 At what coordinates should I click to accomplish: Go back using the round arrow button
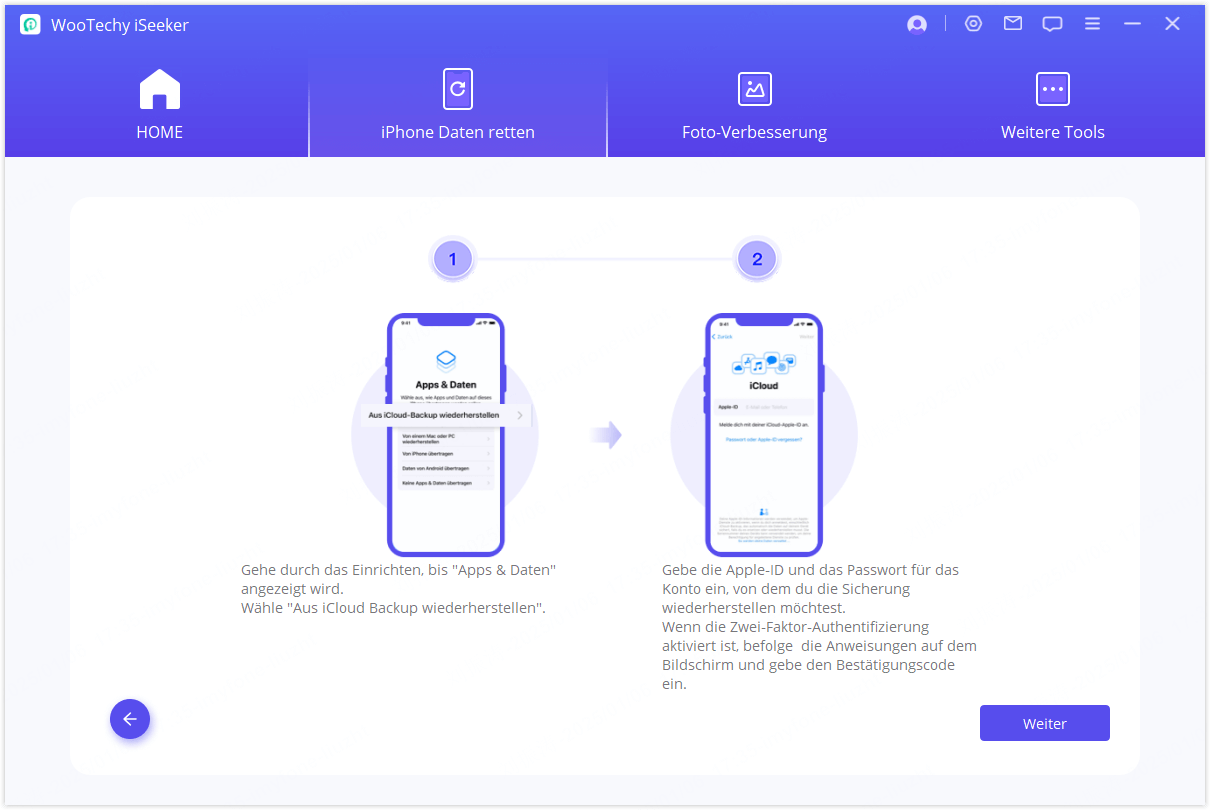point(130,718)
